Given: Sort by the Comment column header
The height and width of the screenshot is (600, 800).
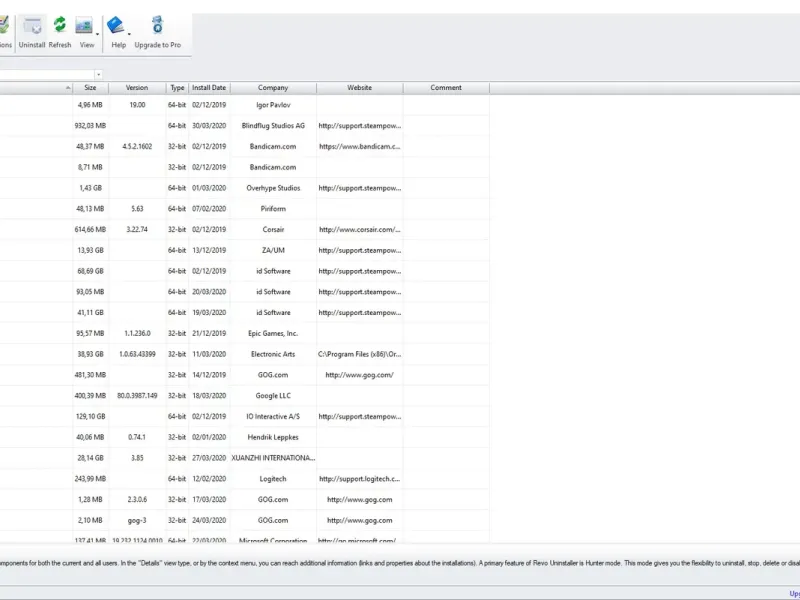Looking at the screenshot, I should (x=446, y=88).
